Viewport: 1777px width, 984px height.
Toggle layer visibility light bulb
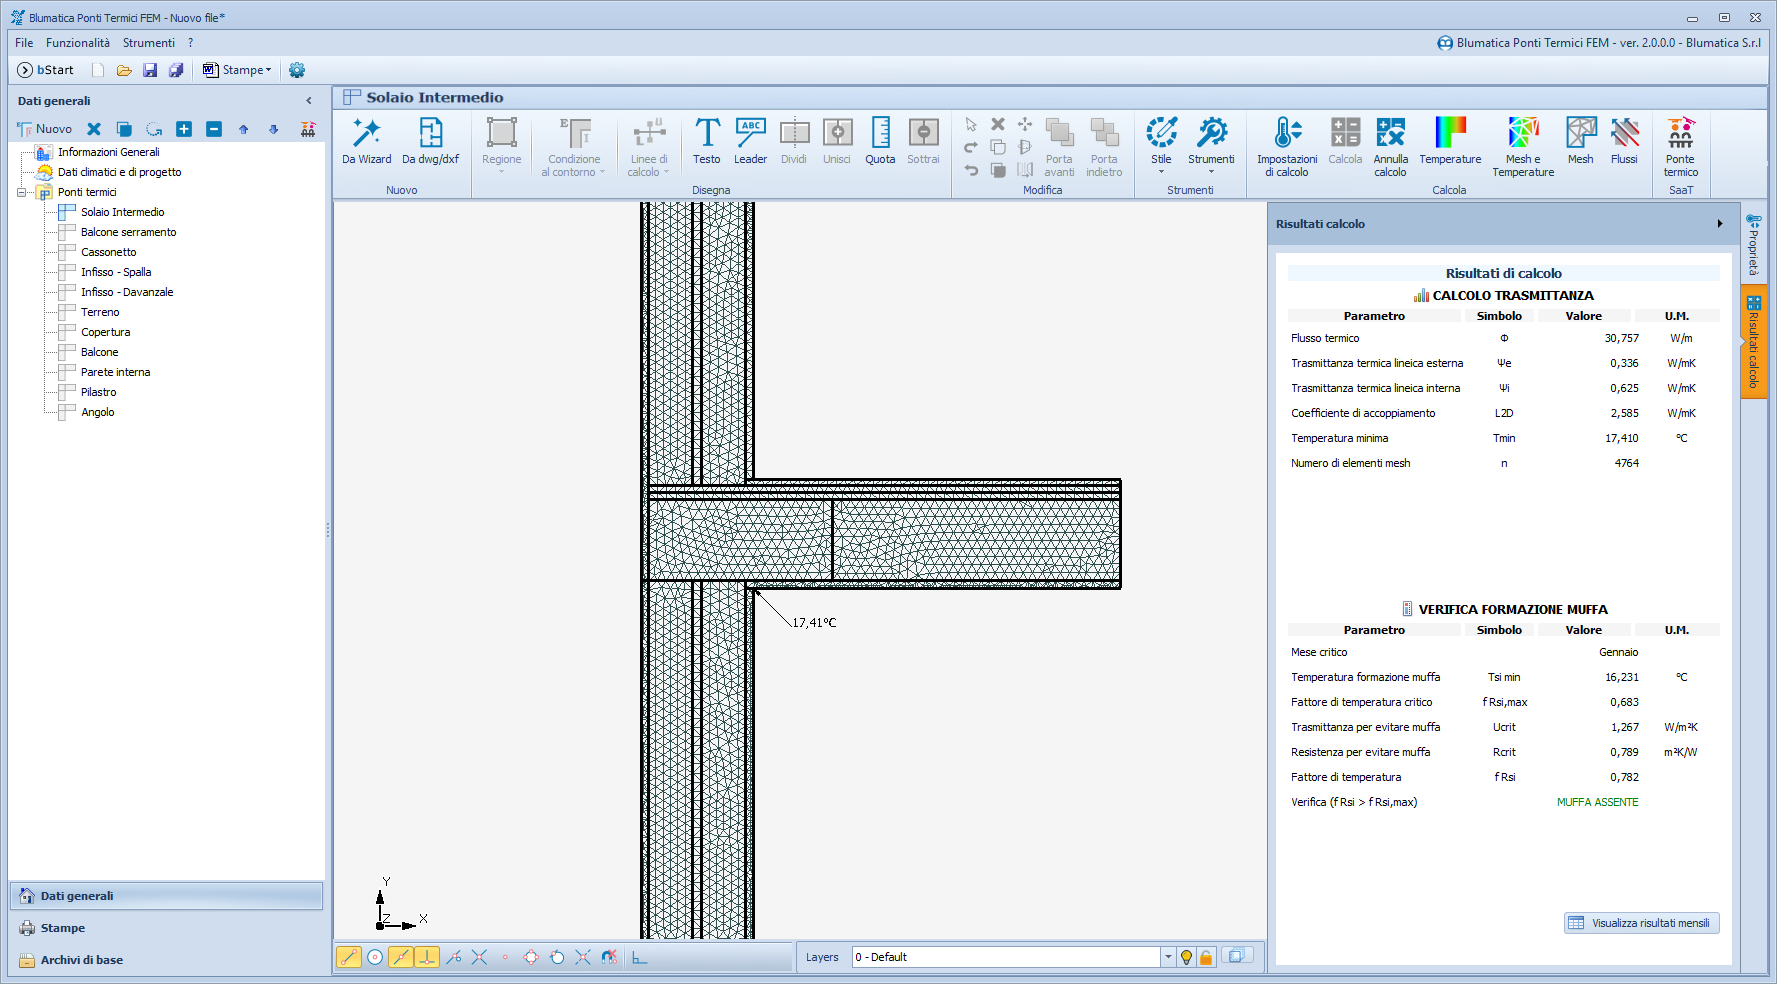click(x=1186, y=958)
